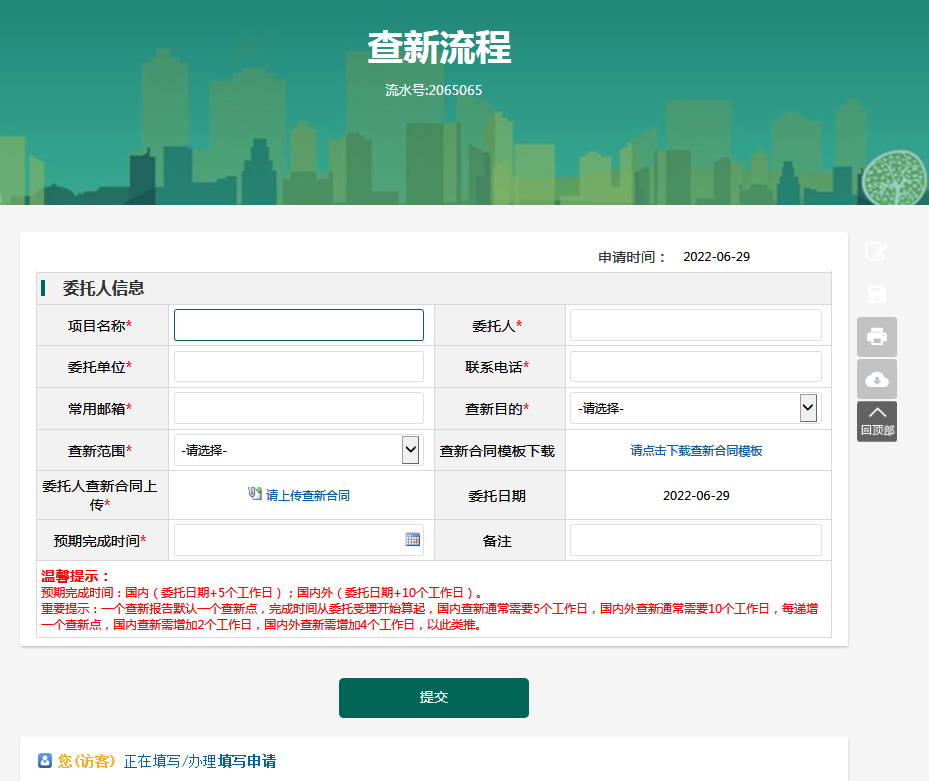This screenshot has height=781, width=929.
Task: Click 请点击下载查新合同模板 link
Action: click(x=696, y=451)
